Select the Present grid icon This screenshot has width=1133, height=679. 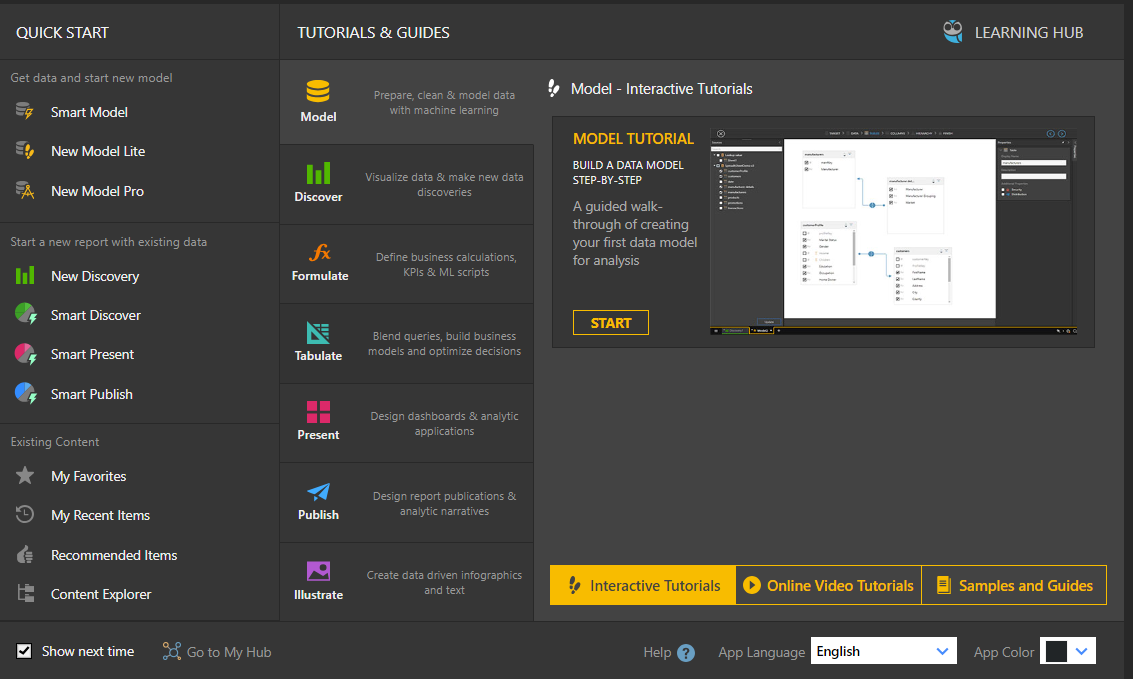pyautogui.click(x=318, y=412)
